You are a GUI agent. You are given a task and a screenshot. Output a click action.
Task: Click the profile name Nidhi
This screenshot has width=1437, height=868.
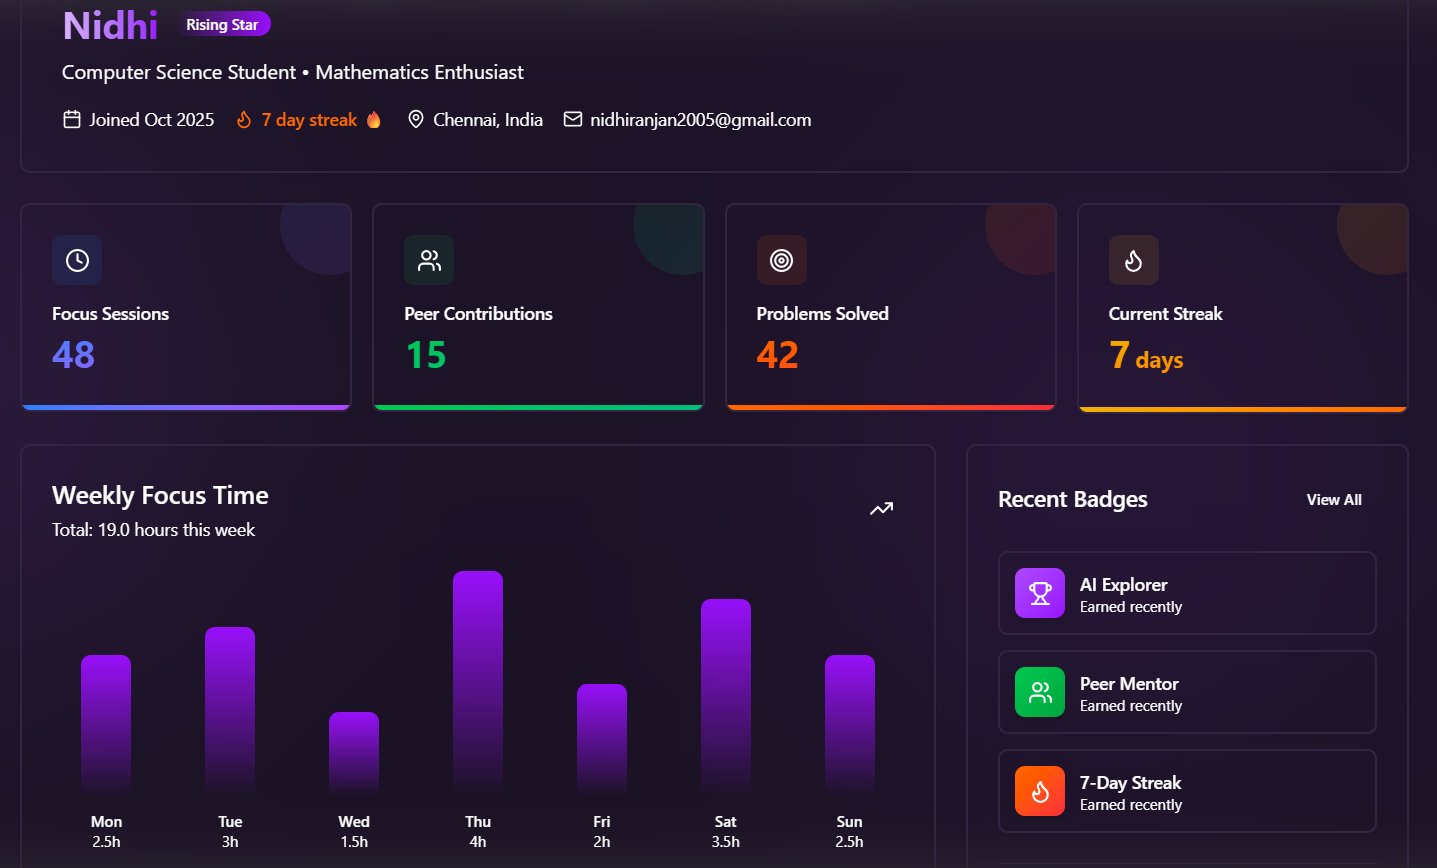click(x=110, y=25)
